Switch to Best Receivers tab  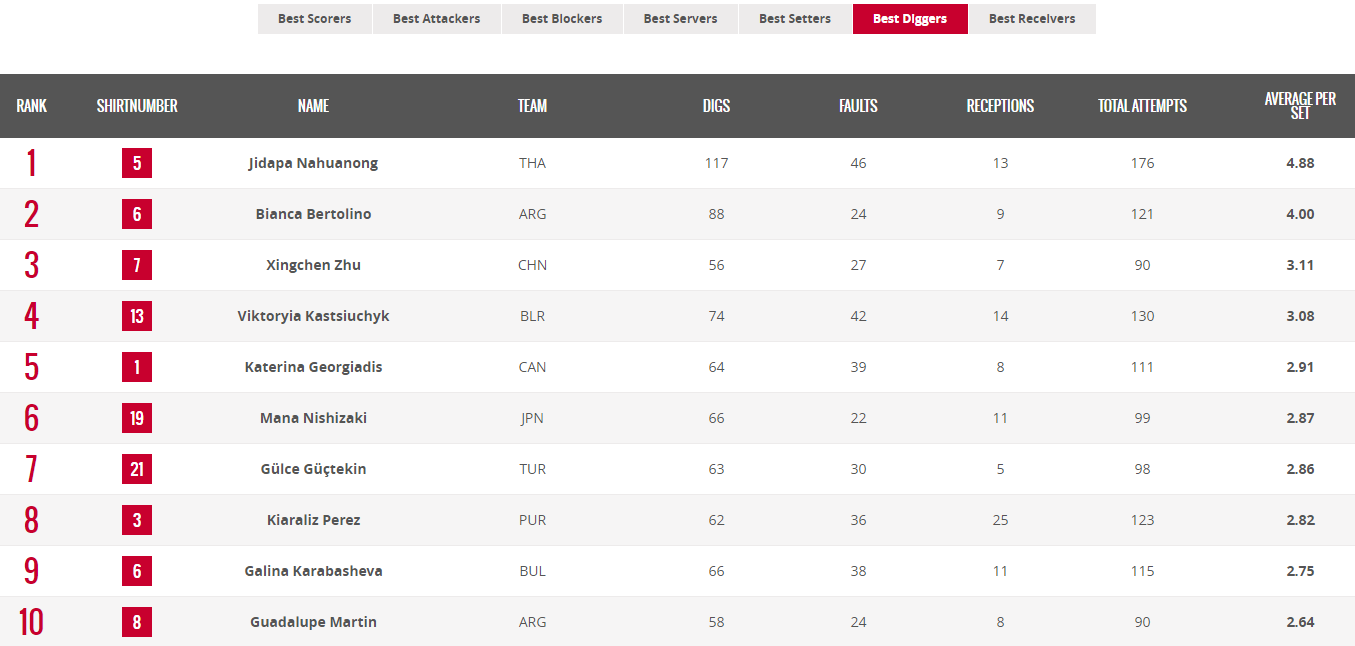pyautogui.click(x=1032, y=19)
